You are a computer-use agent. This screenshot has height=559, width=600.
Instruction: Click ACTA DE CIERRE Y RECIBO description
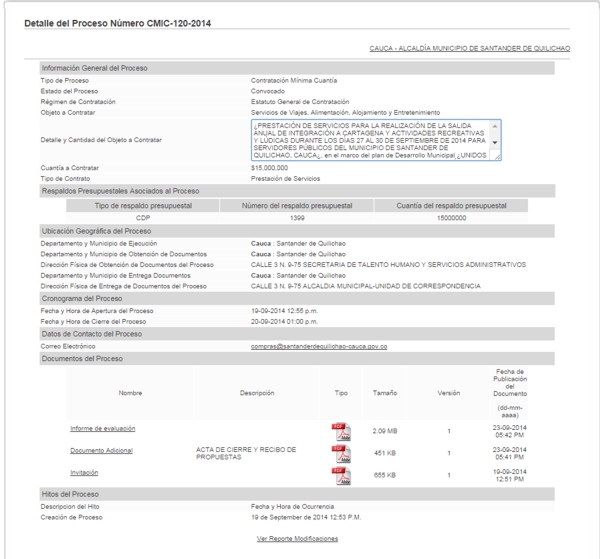coord(246,453)
